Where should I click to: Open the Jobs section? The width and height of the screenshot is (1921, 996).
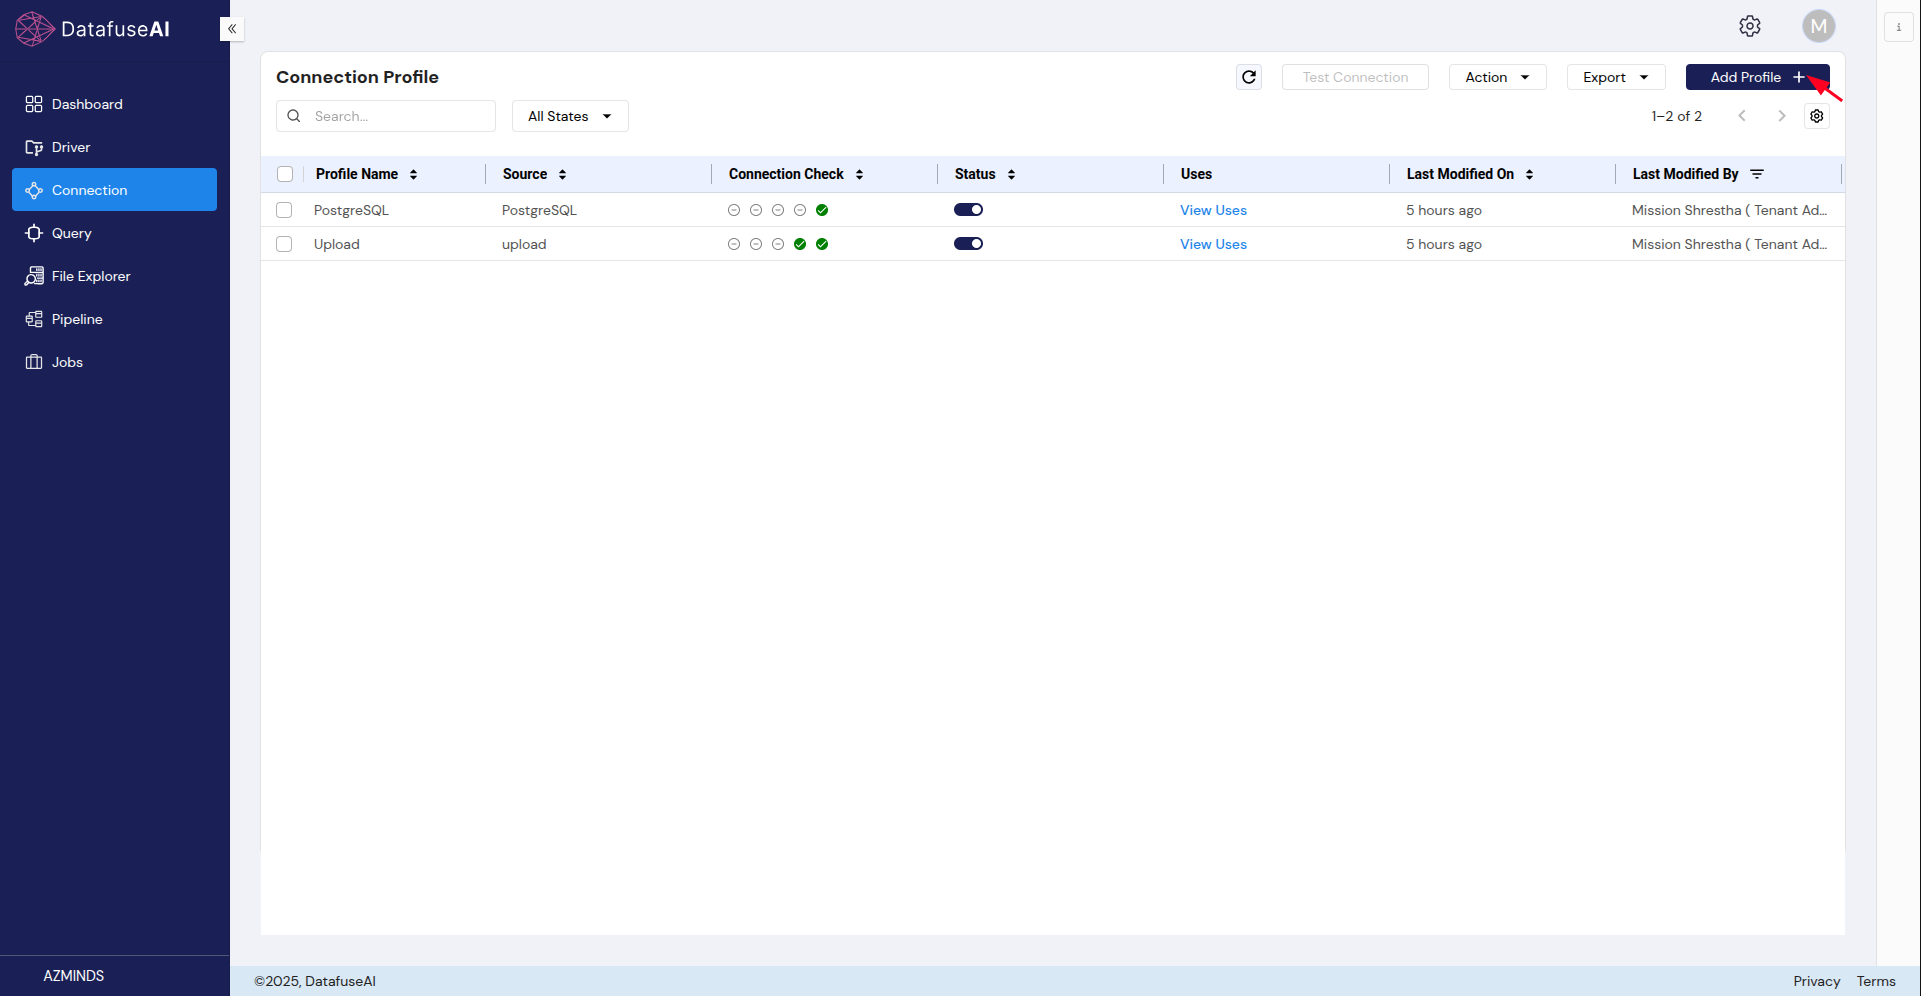coord(66,361)
